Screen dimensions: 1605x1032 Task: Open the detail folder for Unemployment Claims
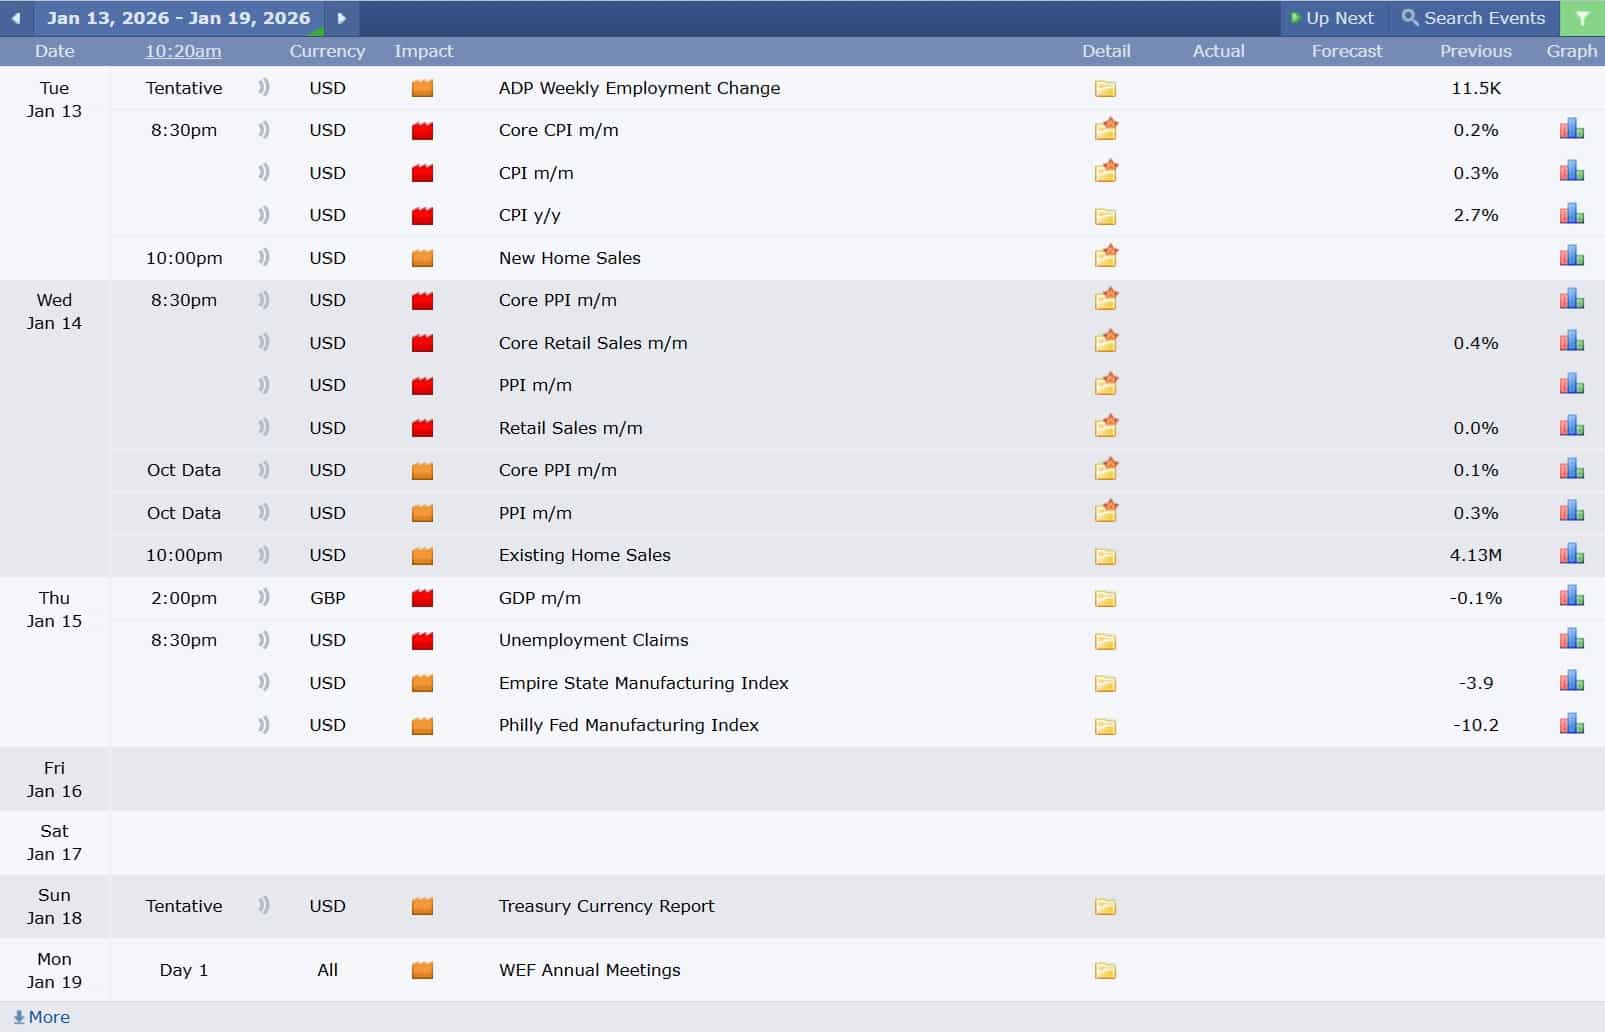tap(1105, 641)
